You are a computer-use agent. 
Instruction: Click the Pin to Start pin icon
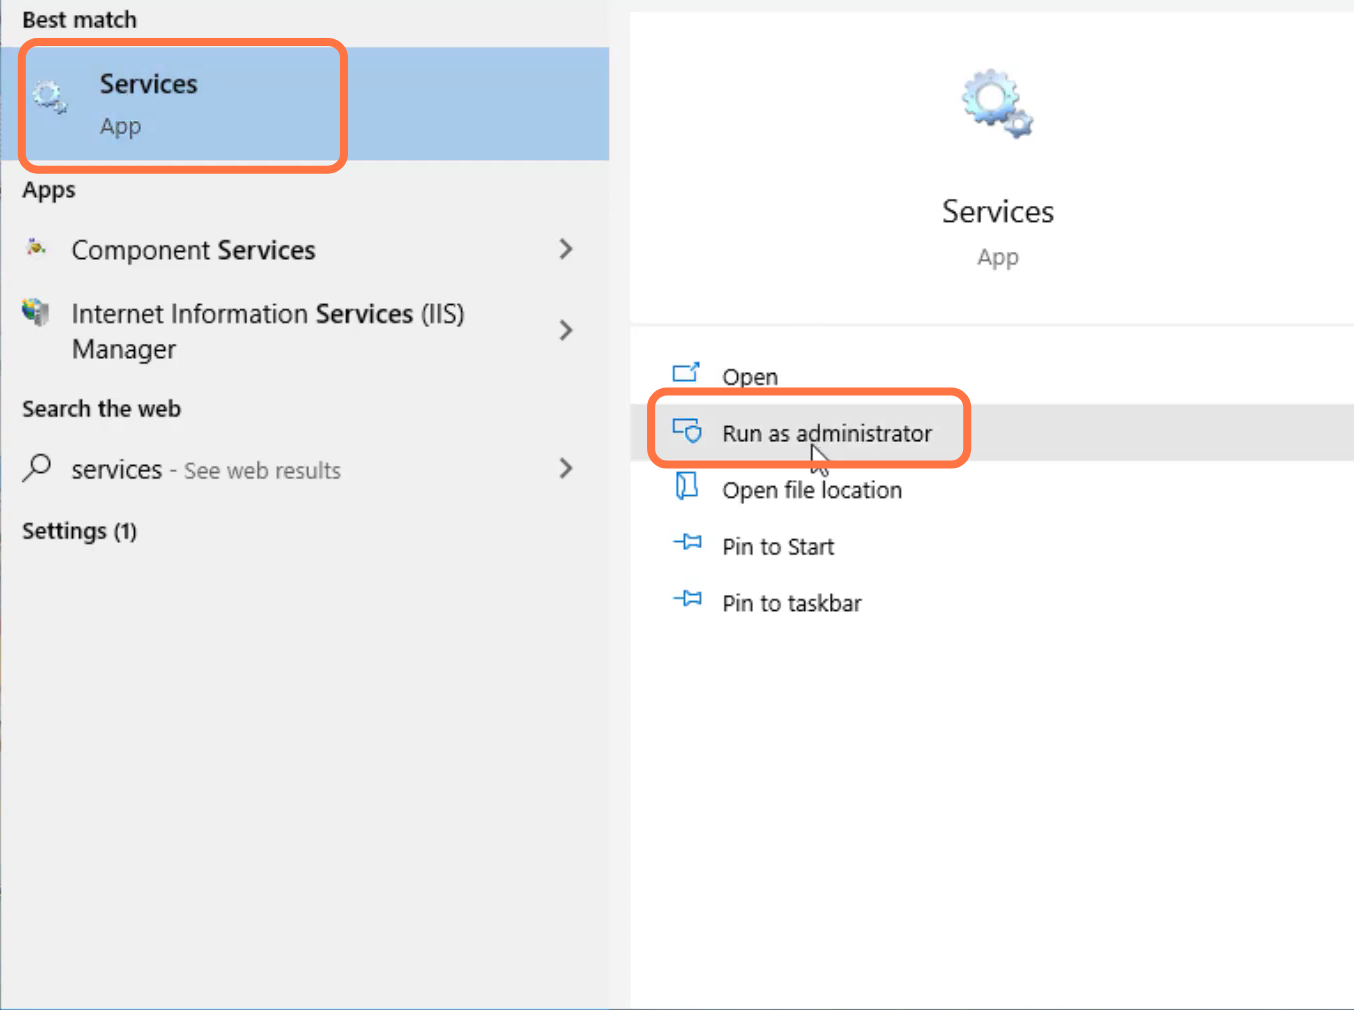click(x=687, y=542)
